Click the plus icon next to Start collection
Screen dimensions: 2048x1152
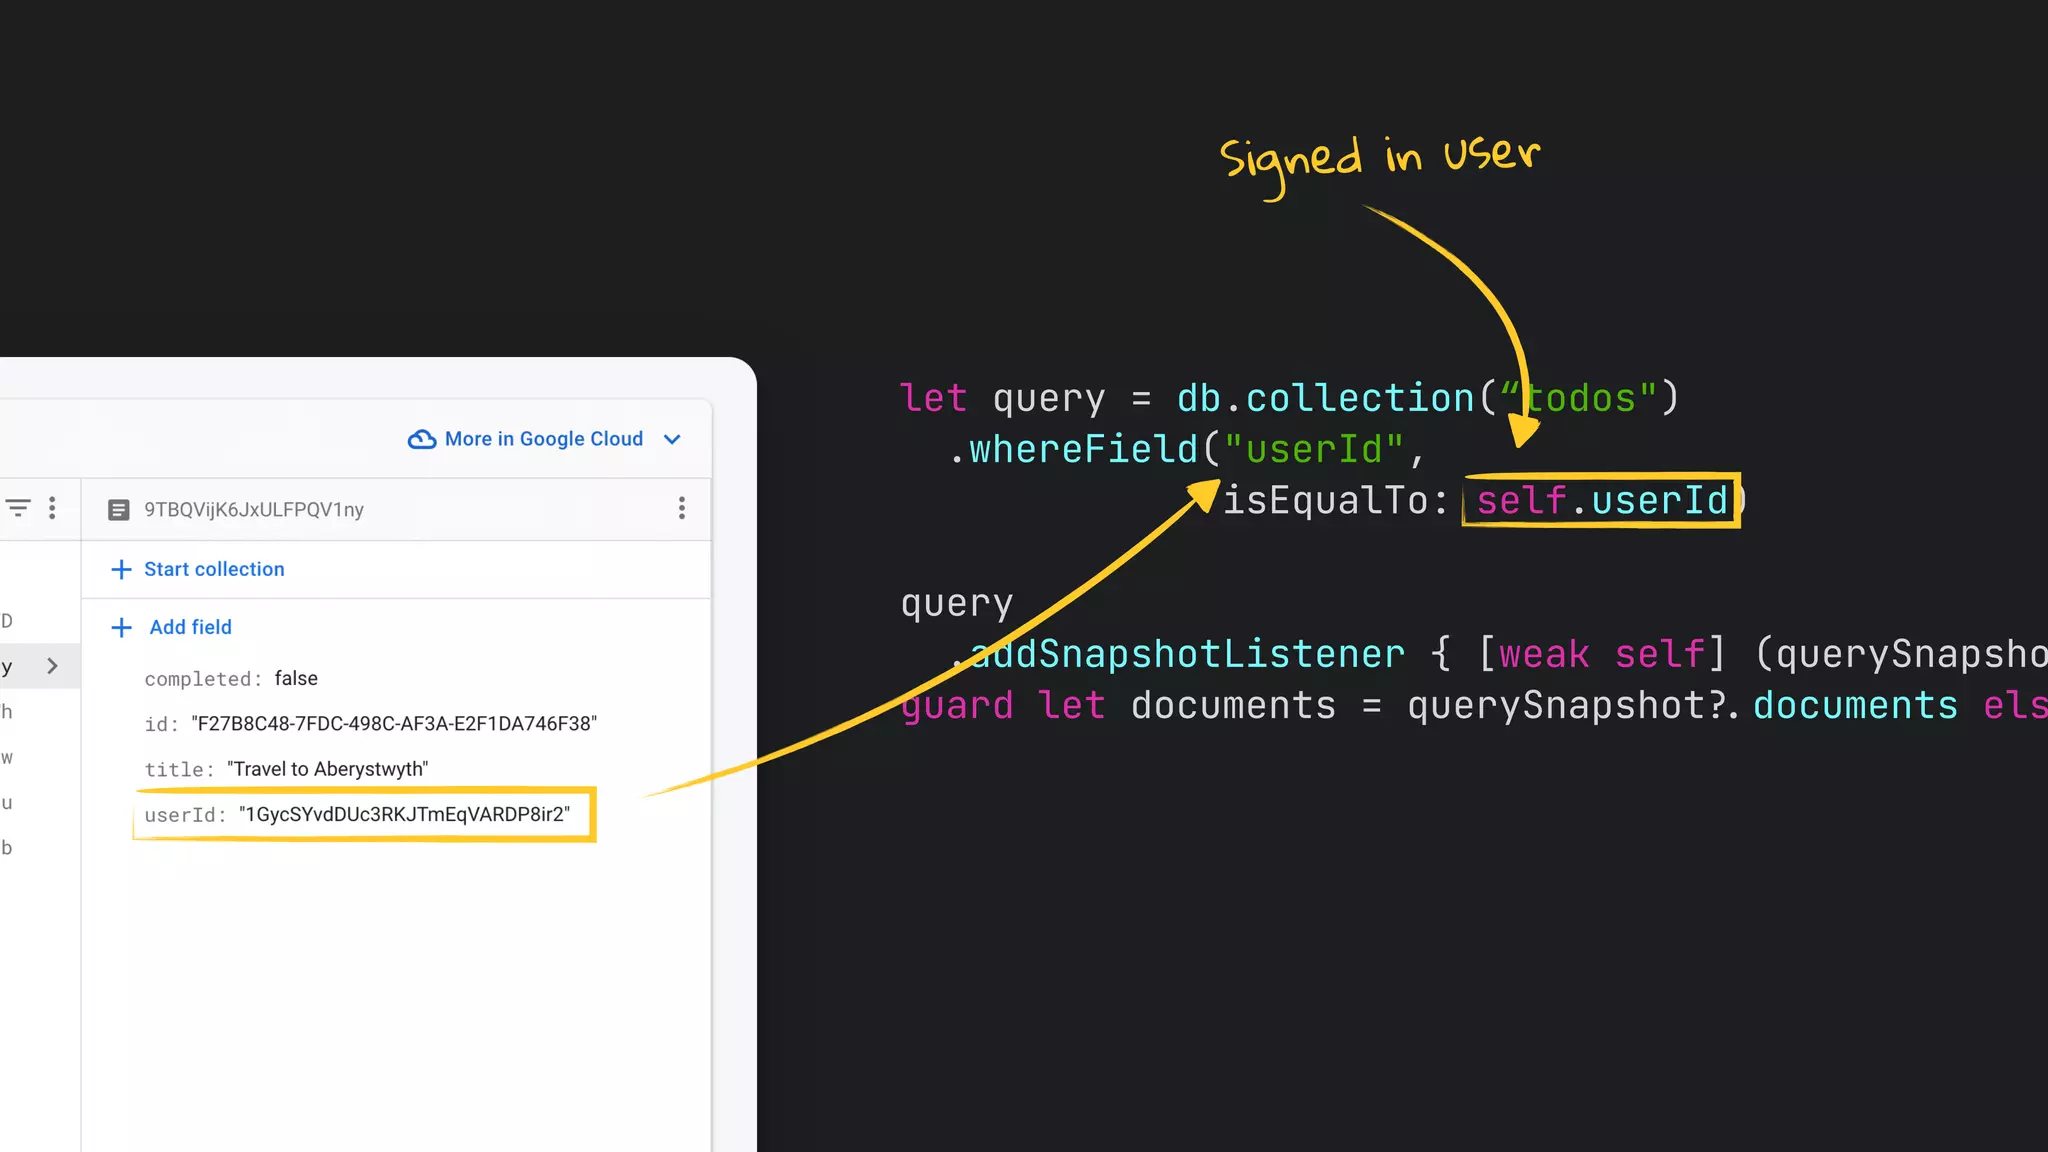click(x=121, y=569)
